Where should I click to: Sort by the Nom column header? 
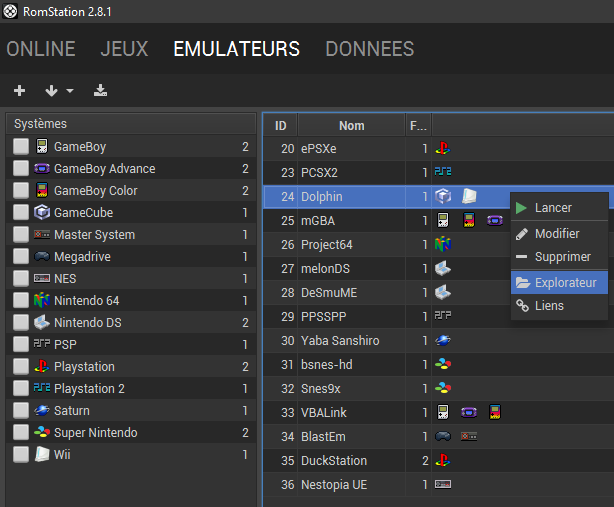click(352, 125)
